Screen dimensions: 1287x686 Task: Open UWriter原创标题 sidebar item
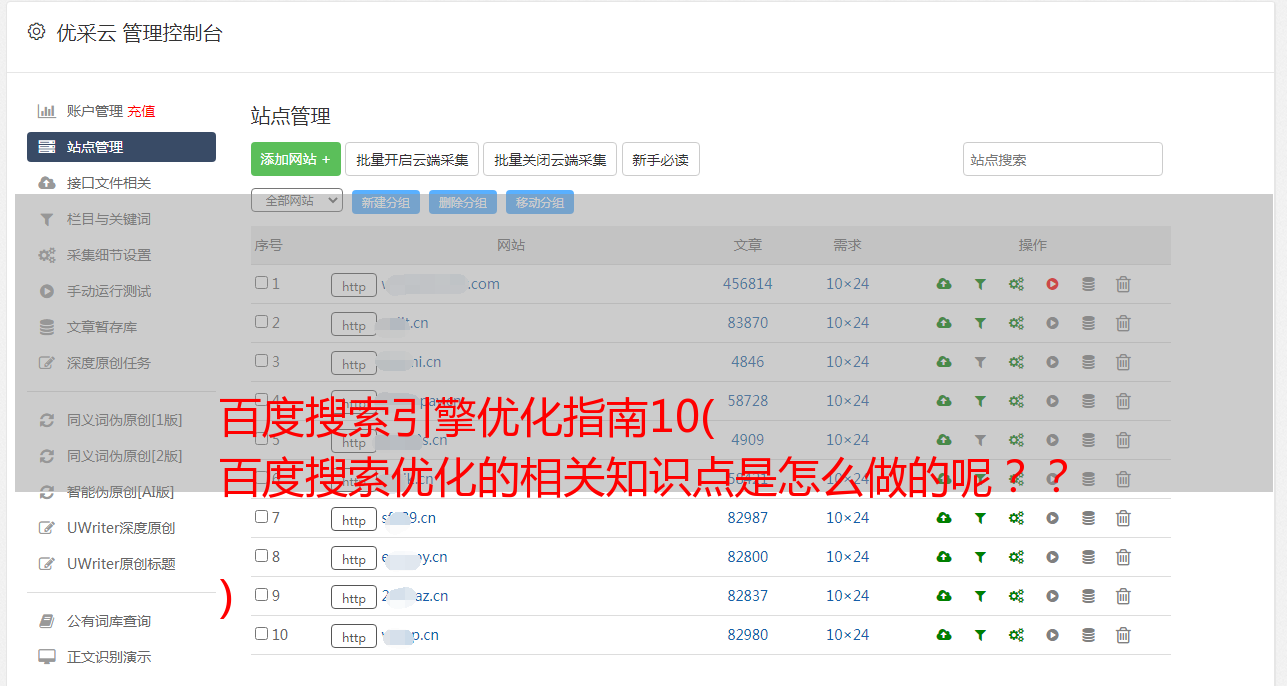(121, 564)
